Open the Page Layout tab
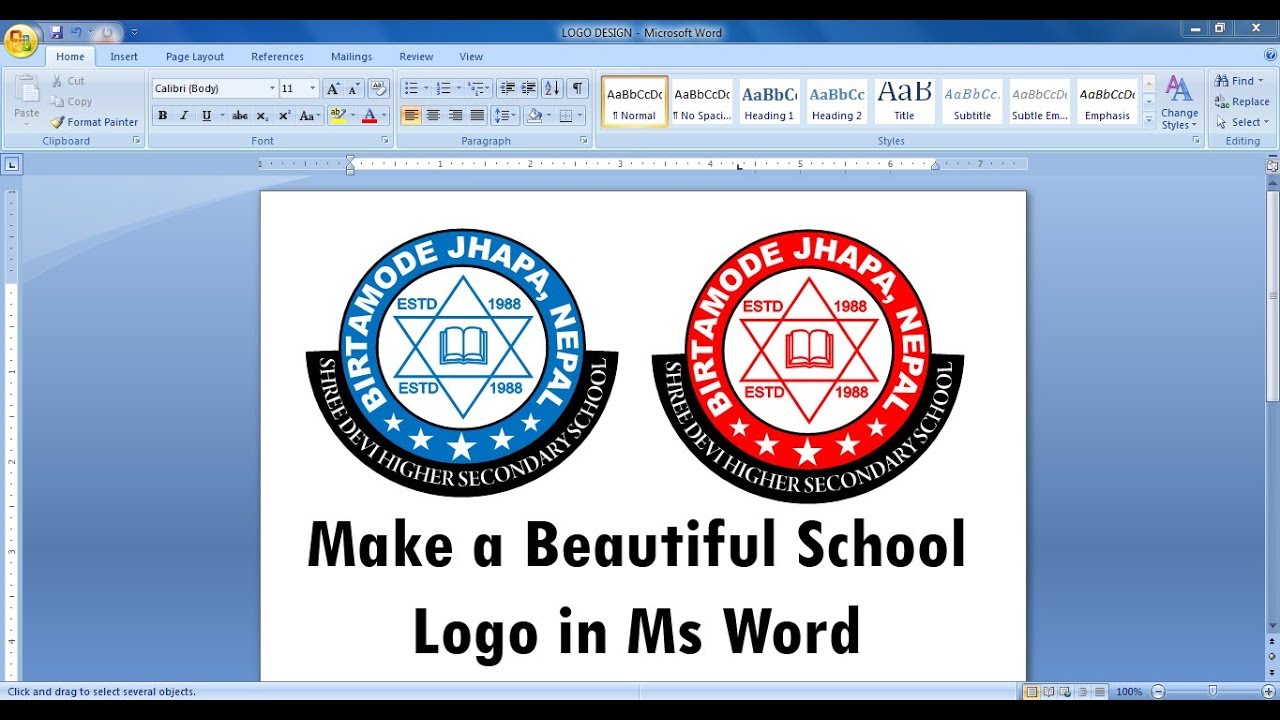 [x=195, y=57]
